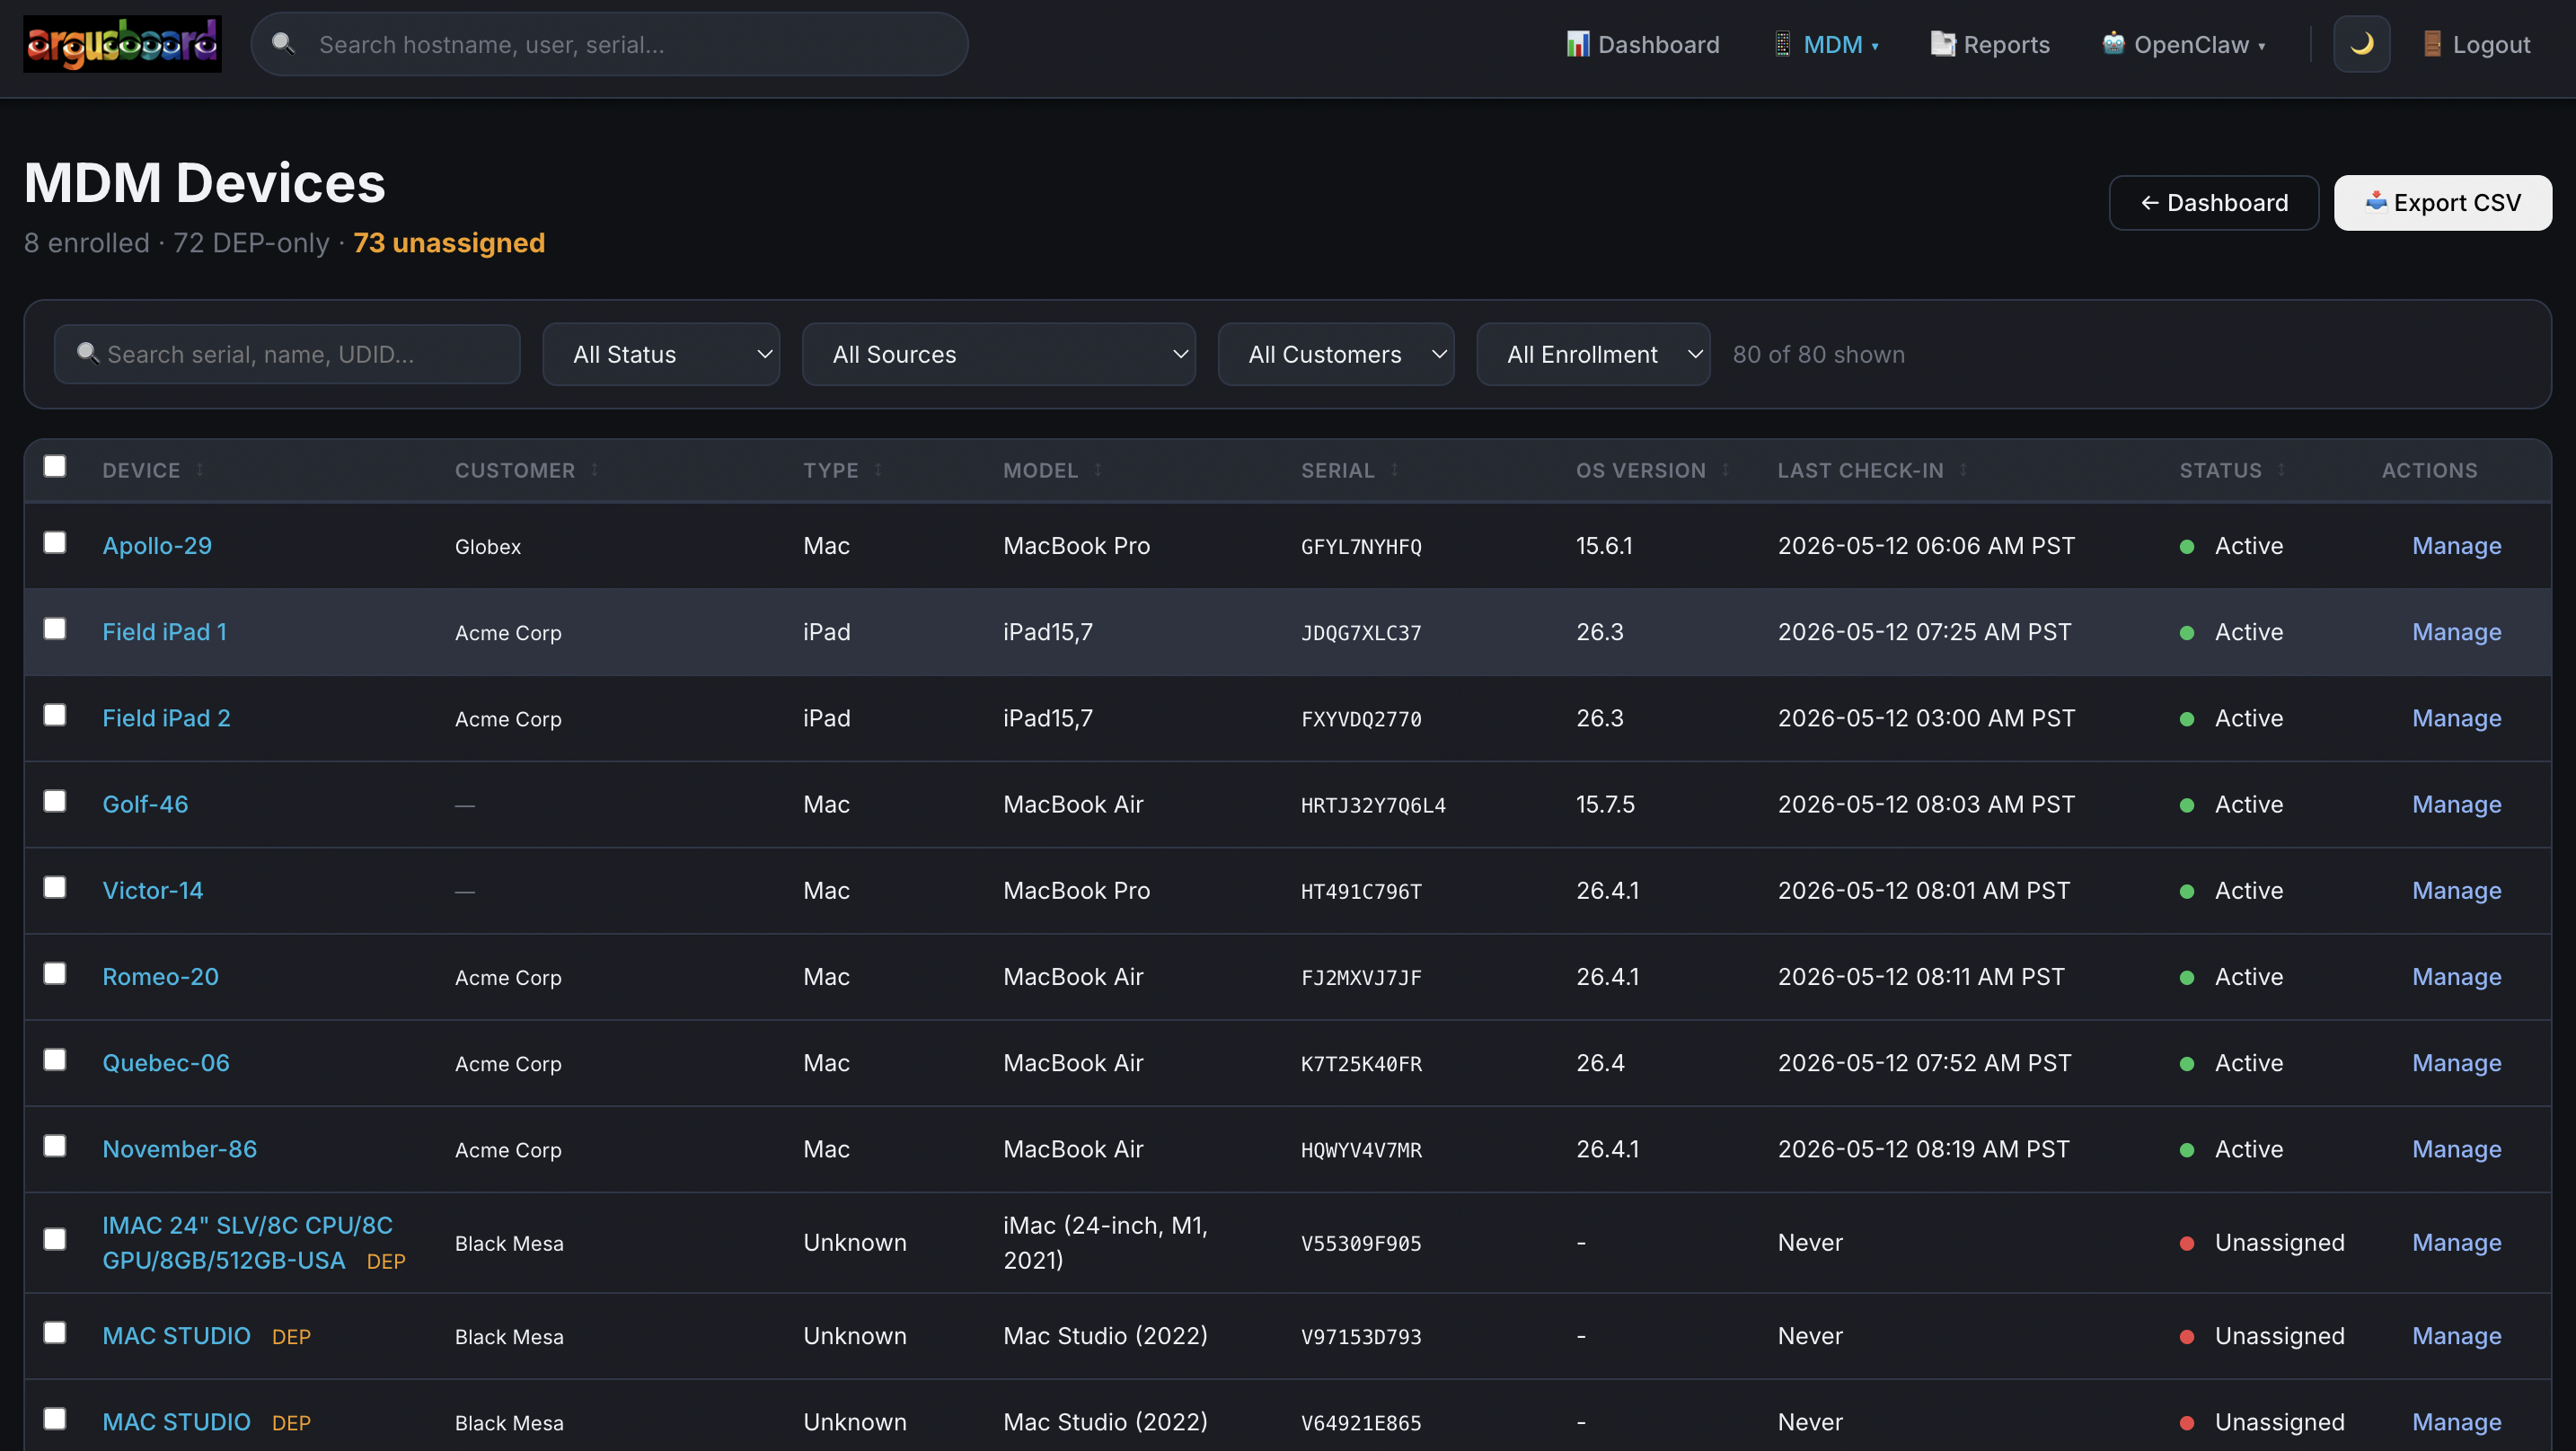Toggle the select-all checkbox in table header
This screenshot has width=2576, height=1451.
tap(55, 466)
